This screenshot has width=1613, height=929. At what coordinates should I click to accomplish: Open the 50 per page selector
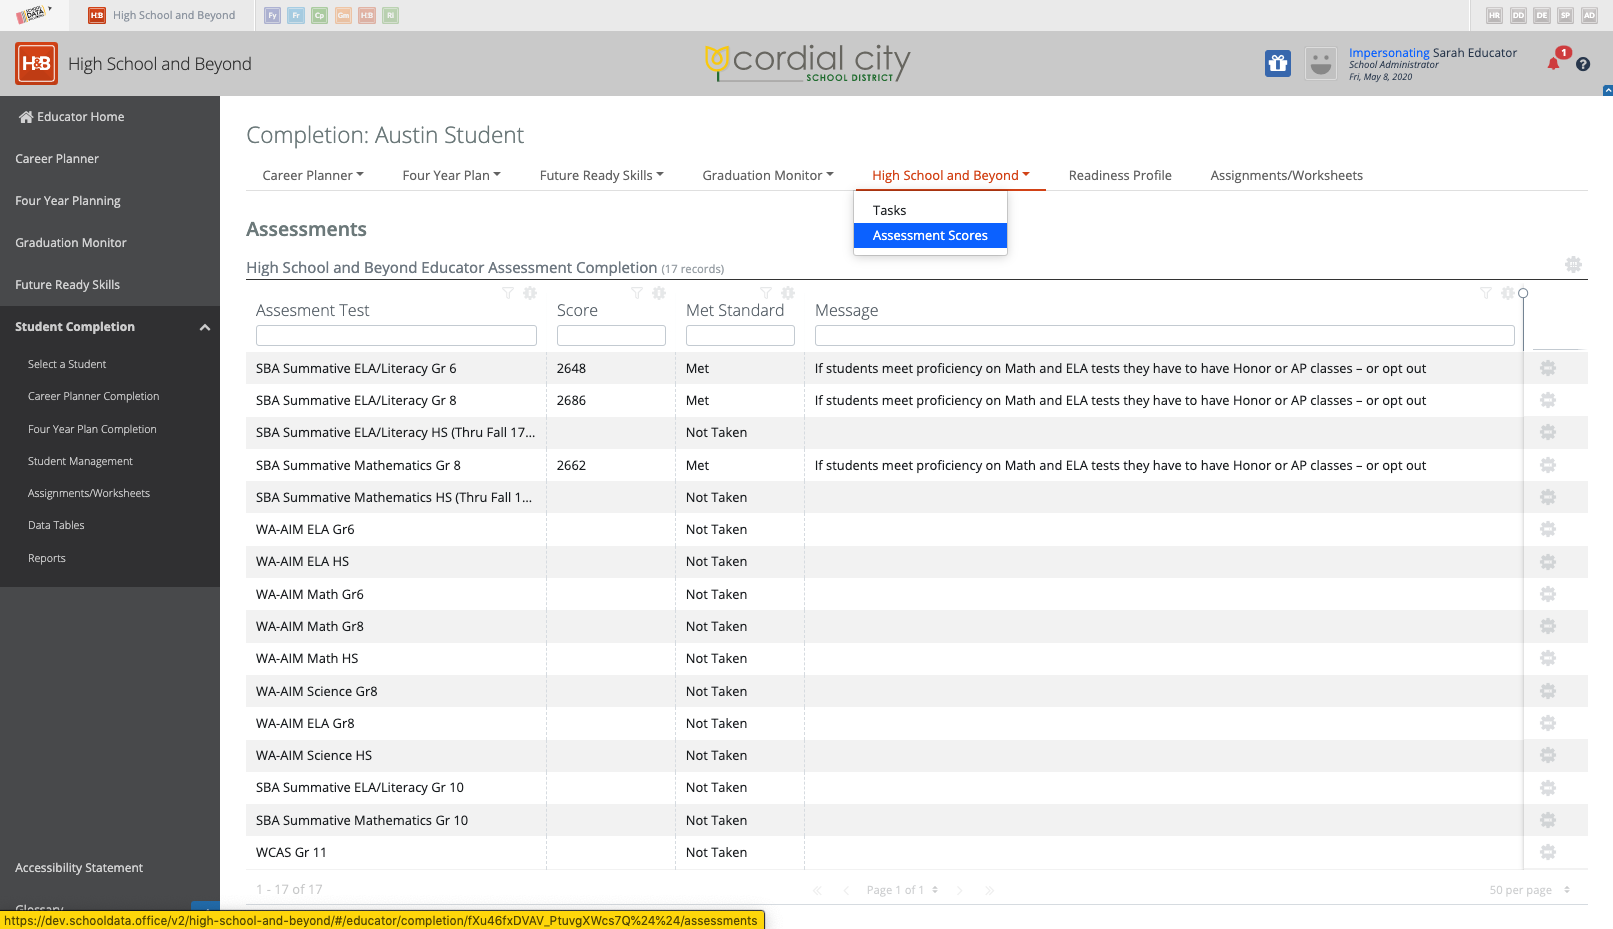click(x=1529, y=890)
